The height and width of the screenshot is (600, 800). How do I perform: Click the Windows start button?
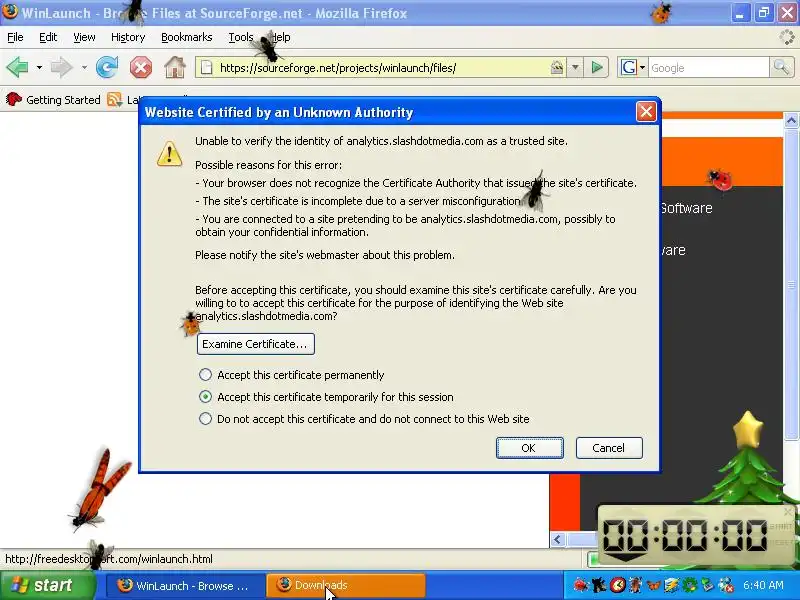47,585
